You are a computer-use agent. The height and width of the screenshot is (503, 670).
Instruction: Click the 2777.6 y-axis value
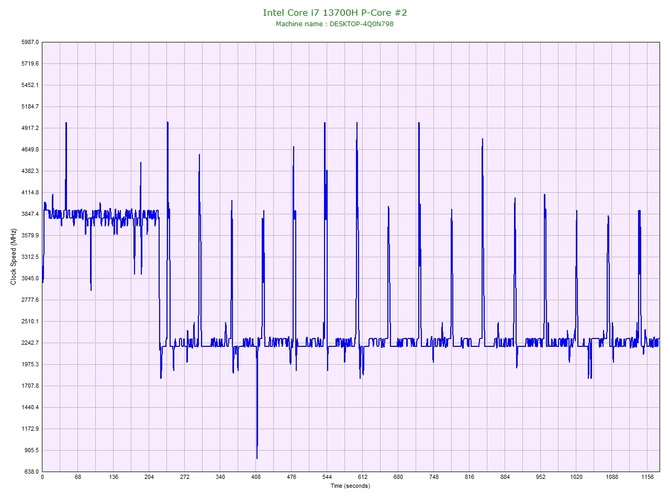(x=30, y=300)
